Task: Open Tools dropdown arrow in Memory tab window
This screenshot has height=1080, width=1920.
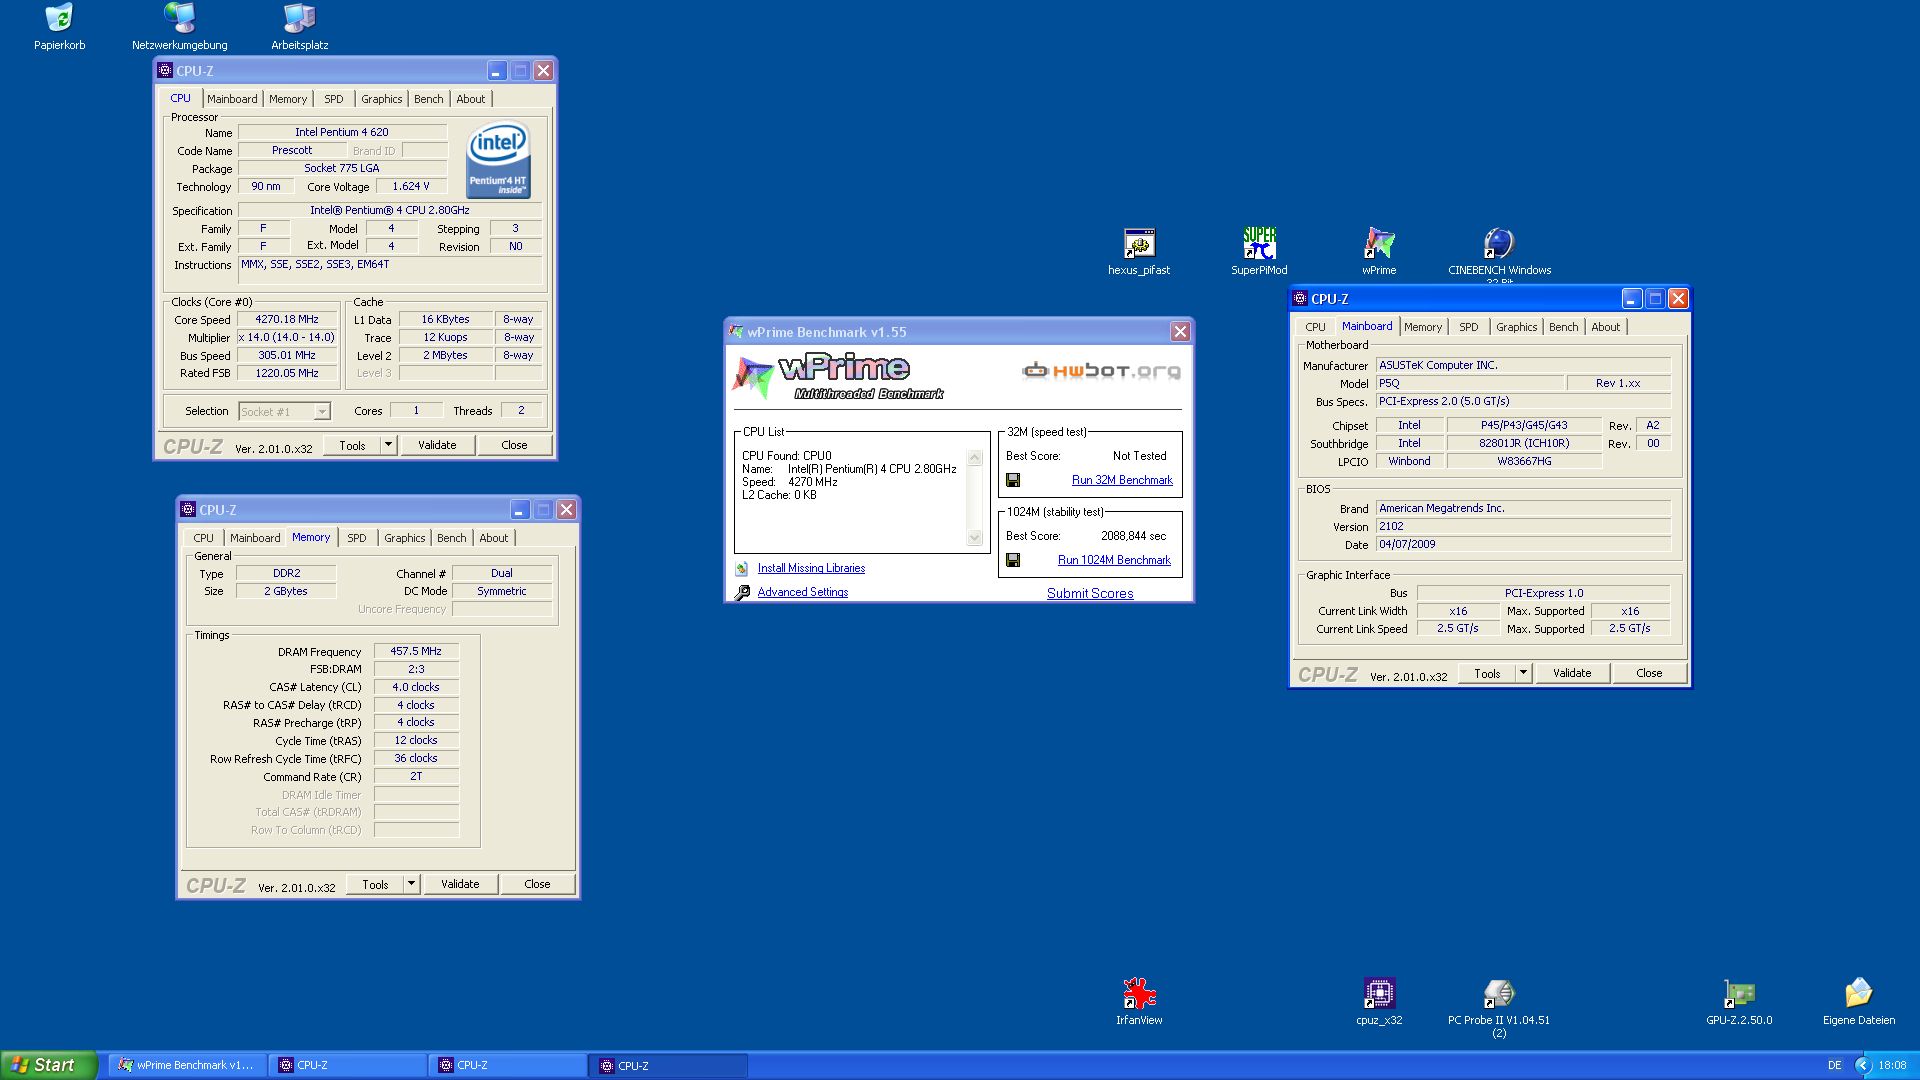Action: pos(411,884)
